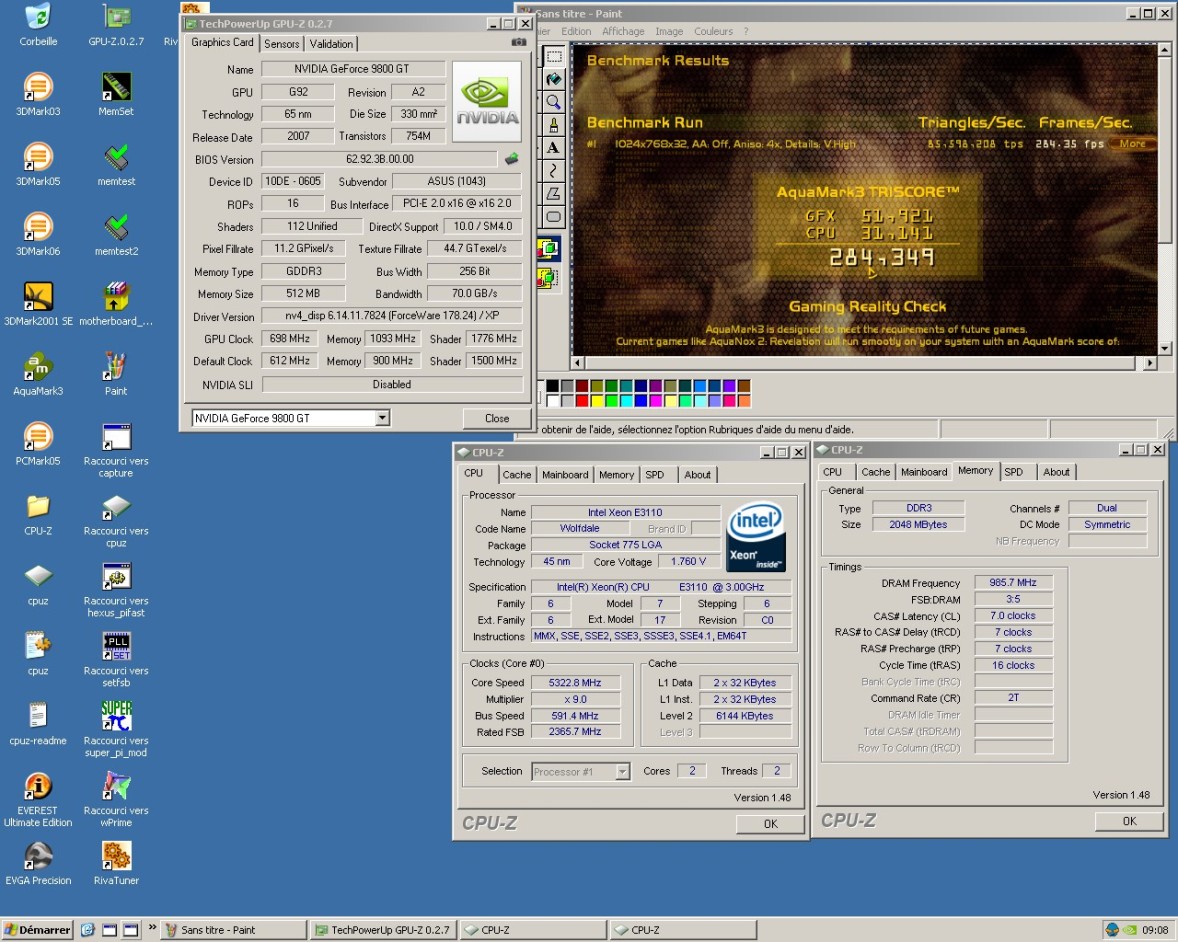Screen dimensions: 1178x942
Task: Open the Image menu in Paint
Action: pos(669,32)
